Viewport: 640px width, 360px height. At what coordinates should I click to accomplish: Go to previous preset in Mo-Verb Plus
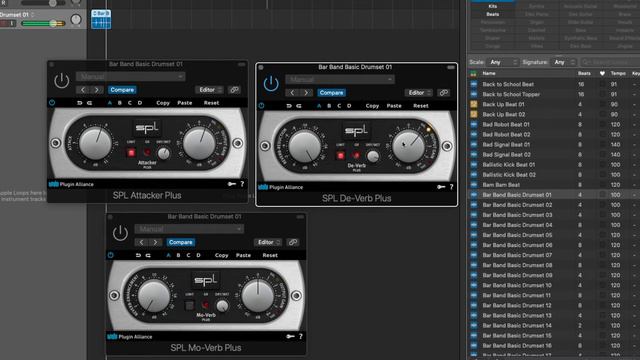[x=142, y=242]
